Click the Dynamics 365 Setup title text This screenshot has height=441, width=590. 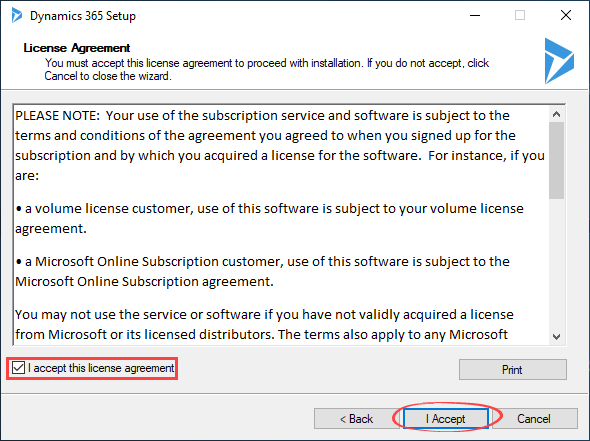coord(83,16)
